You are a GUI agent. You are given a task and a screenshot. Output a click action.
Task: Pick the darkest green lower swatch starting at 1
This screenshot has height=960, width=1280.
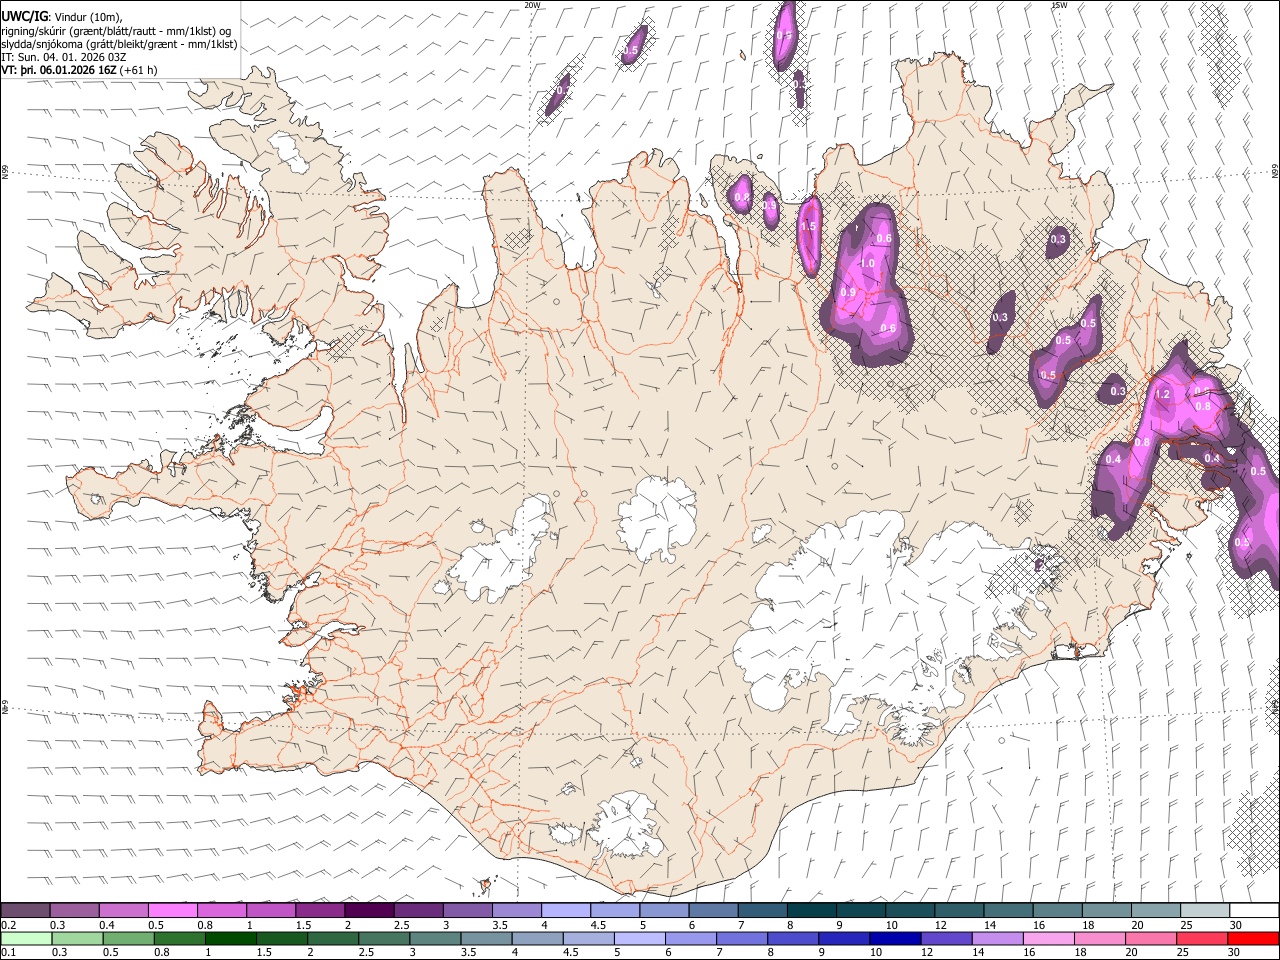(230, 938)
